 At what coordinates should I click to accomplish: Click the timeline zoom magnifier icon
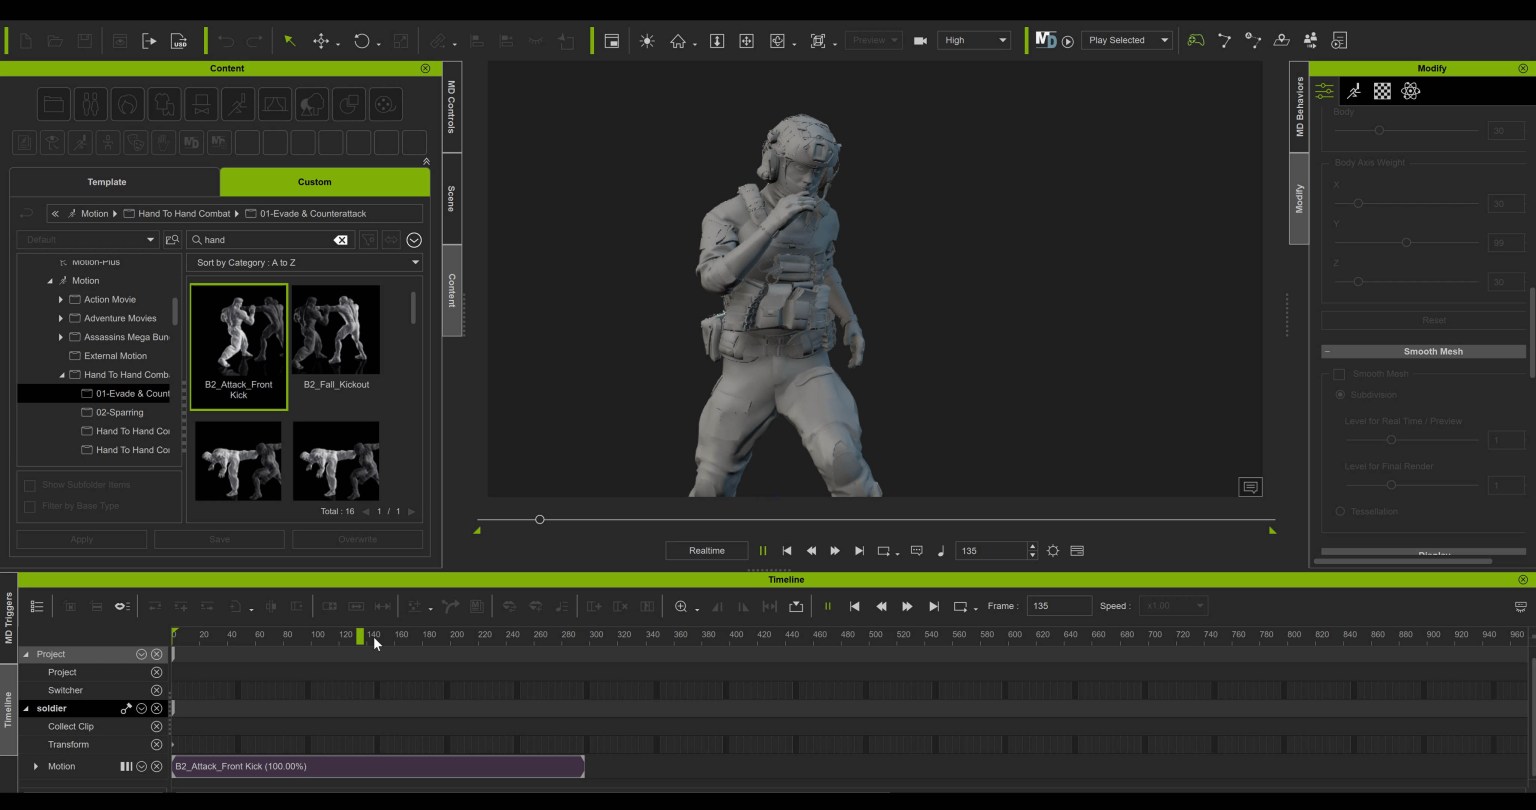tap(681, 606)
